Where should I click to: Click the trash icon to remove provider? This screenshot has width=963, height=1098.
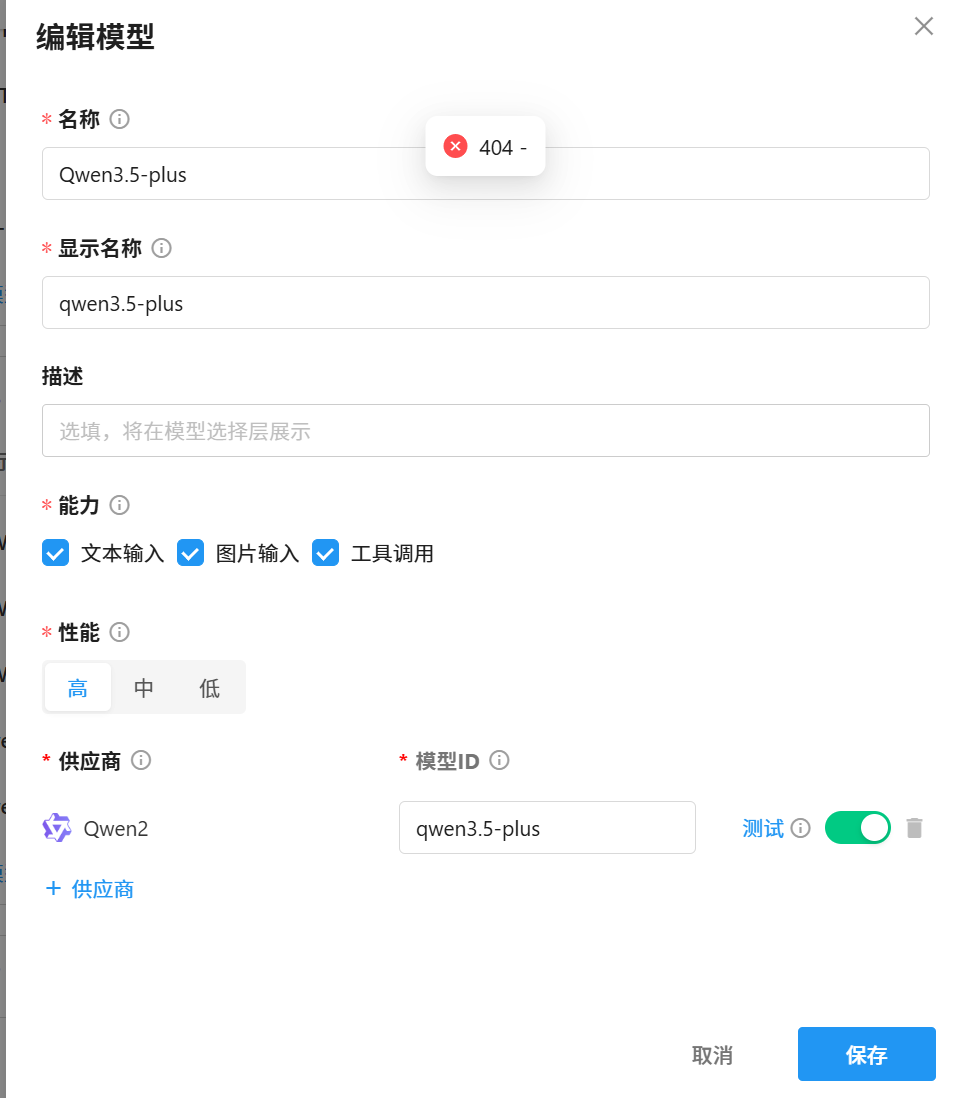(914, 827)
